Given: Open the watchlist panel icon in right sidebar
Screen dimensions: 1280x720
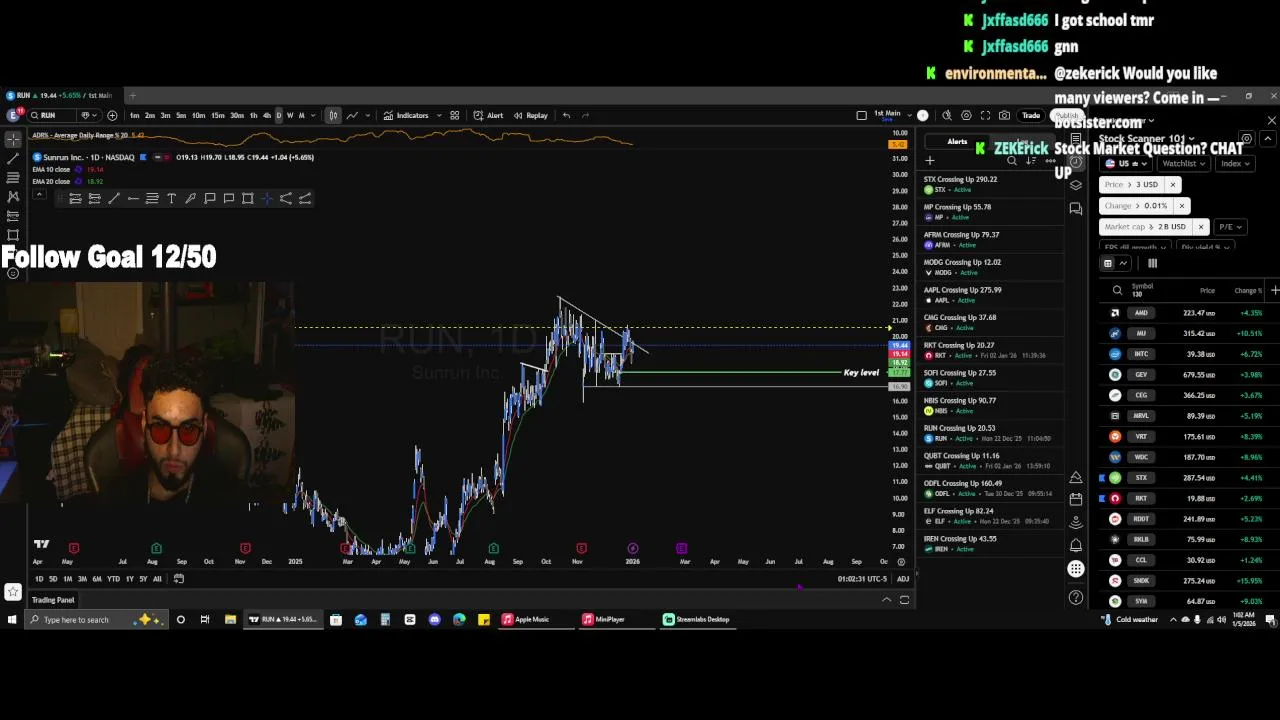Looking at the screenshot, I should point(1076,139).
